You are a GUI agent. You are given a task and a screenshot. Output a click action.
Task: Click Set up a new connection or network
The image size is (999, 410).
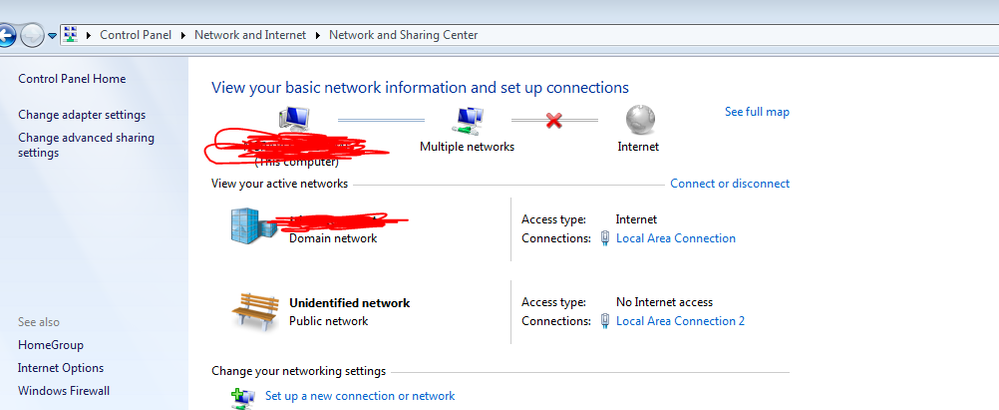click(x=360, y=396)
